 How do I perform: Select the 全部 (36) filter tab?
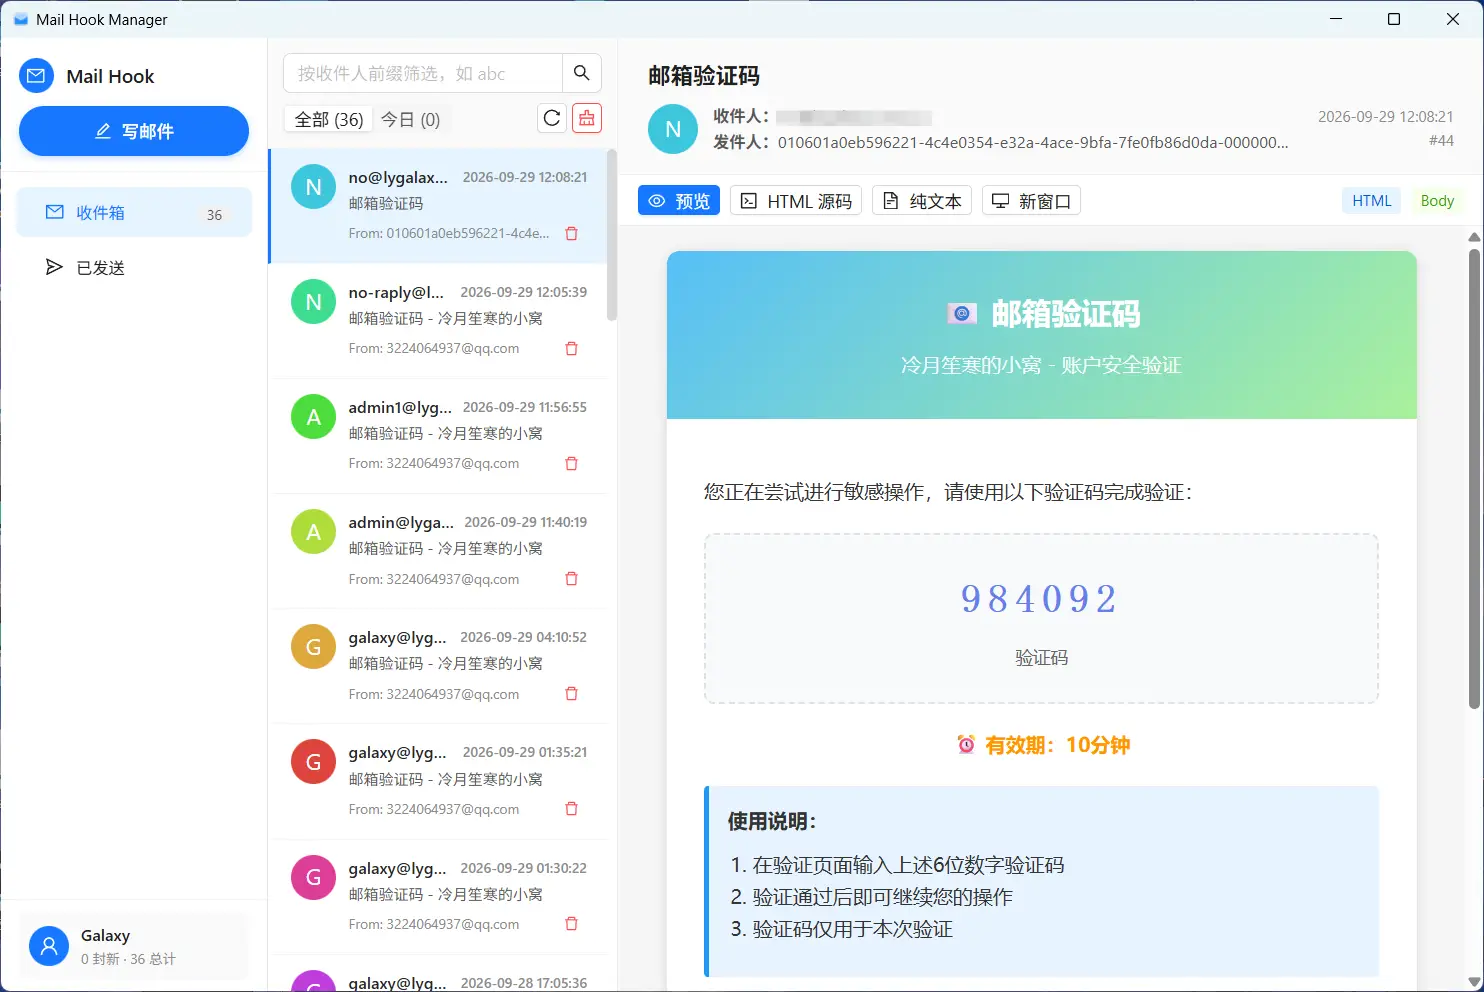pyautogui.click(x=329, y=119)
